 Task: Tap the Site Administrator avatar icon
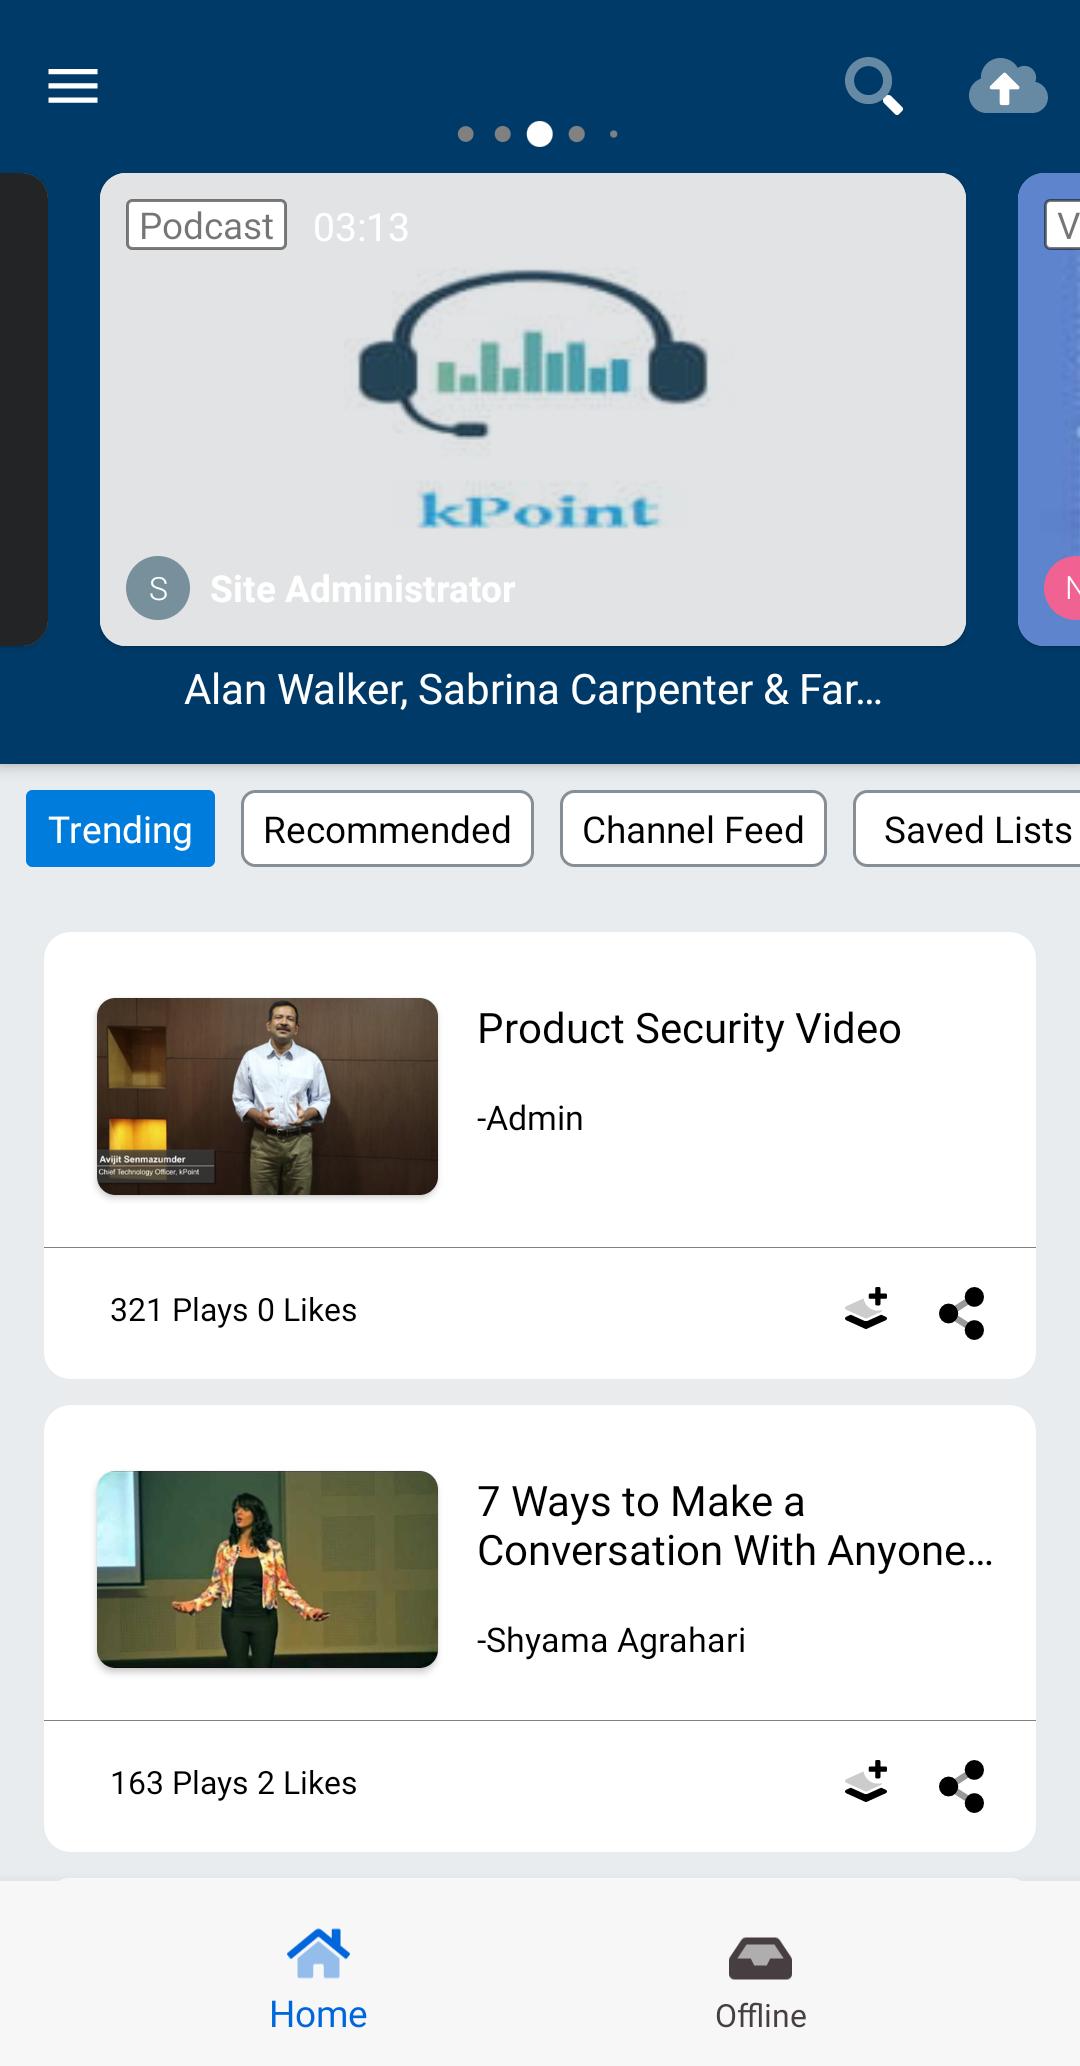click(x=158, y=588)
